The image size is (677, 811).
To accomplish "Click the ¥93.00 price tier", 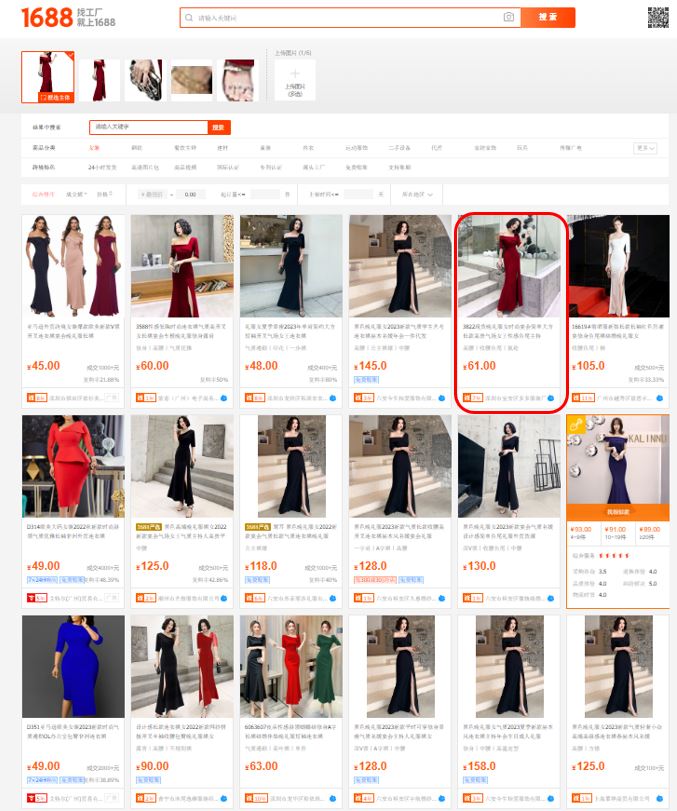I will coord(581,530).
